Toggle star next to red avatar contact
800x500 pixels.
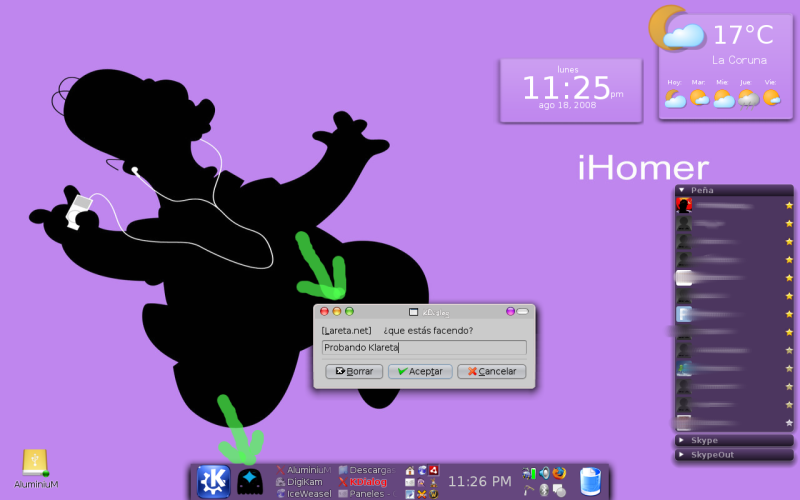pyautogui.click(x=789, y=206)
